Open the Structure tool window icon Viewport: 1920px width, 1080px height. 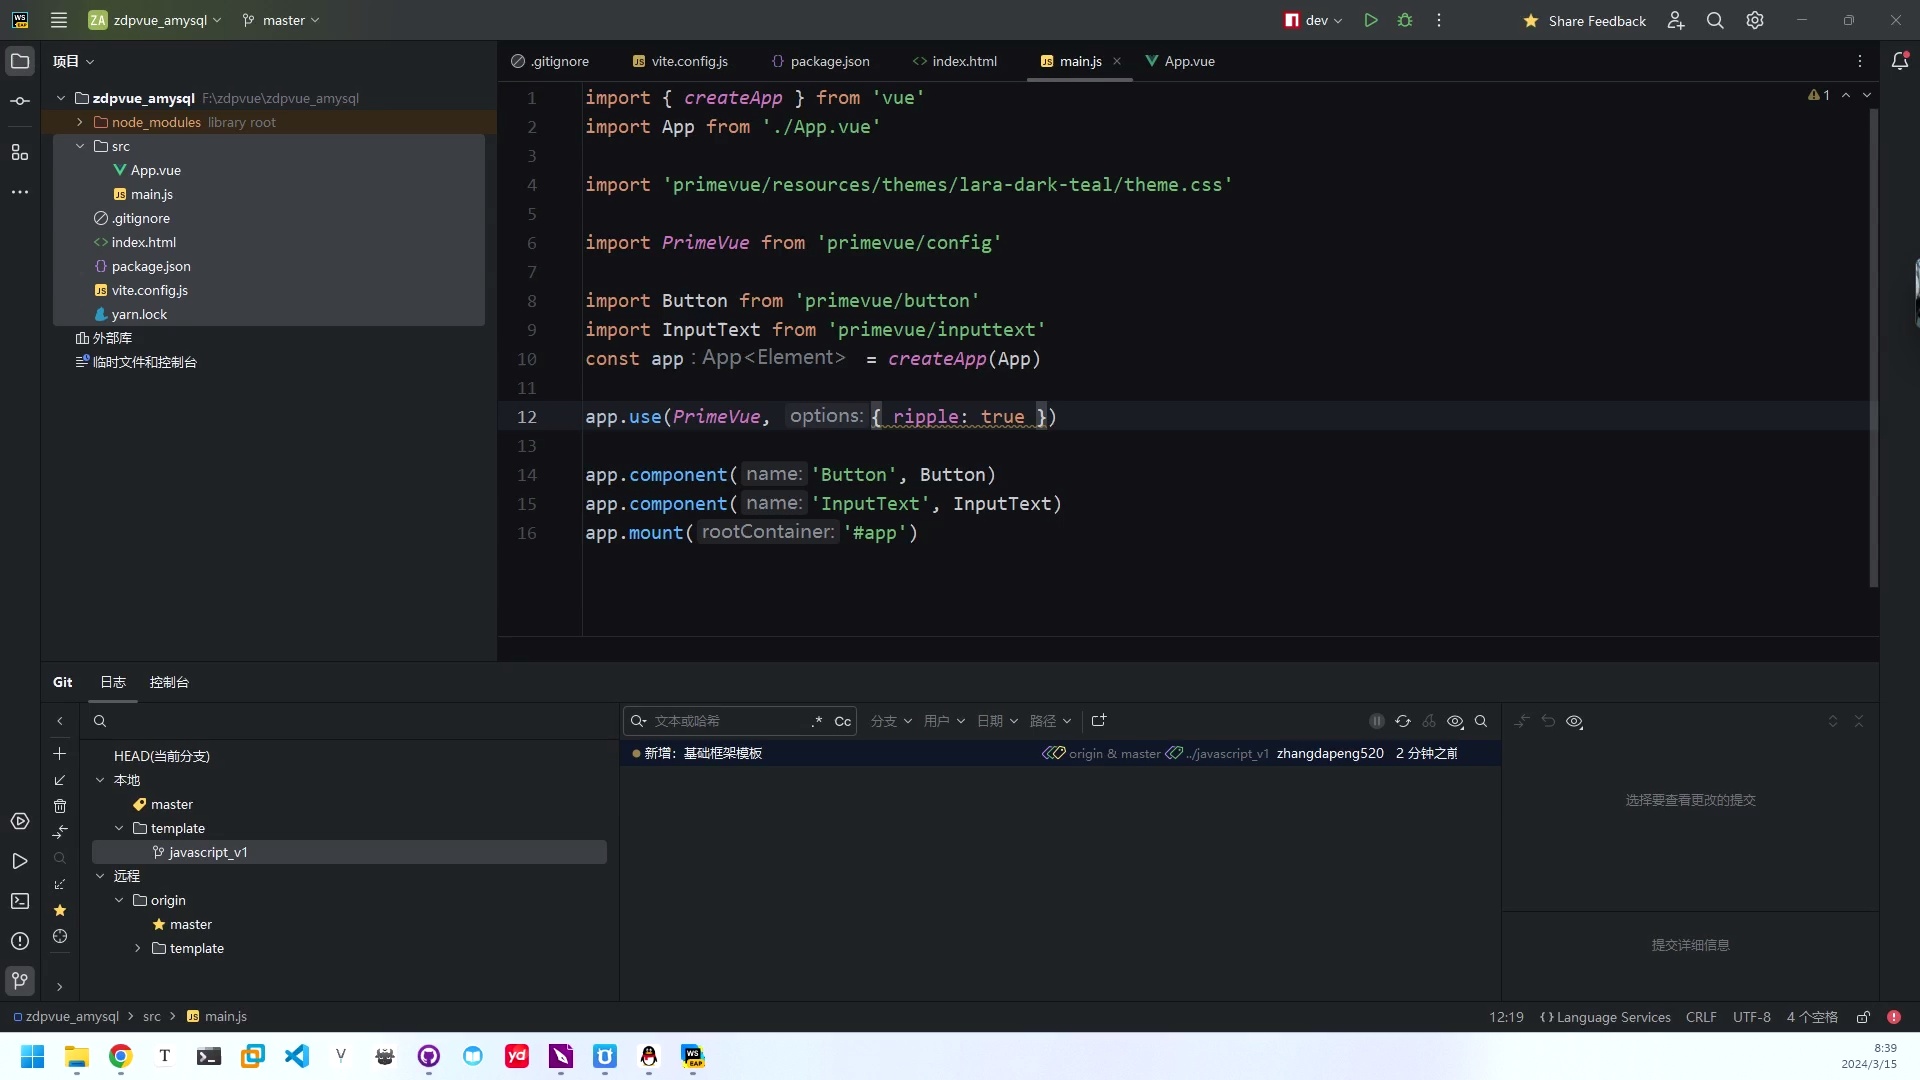click(20, 152)
